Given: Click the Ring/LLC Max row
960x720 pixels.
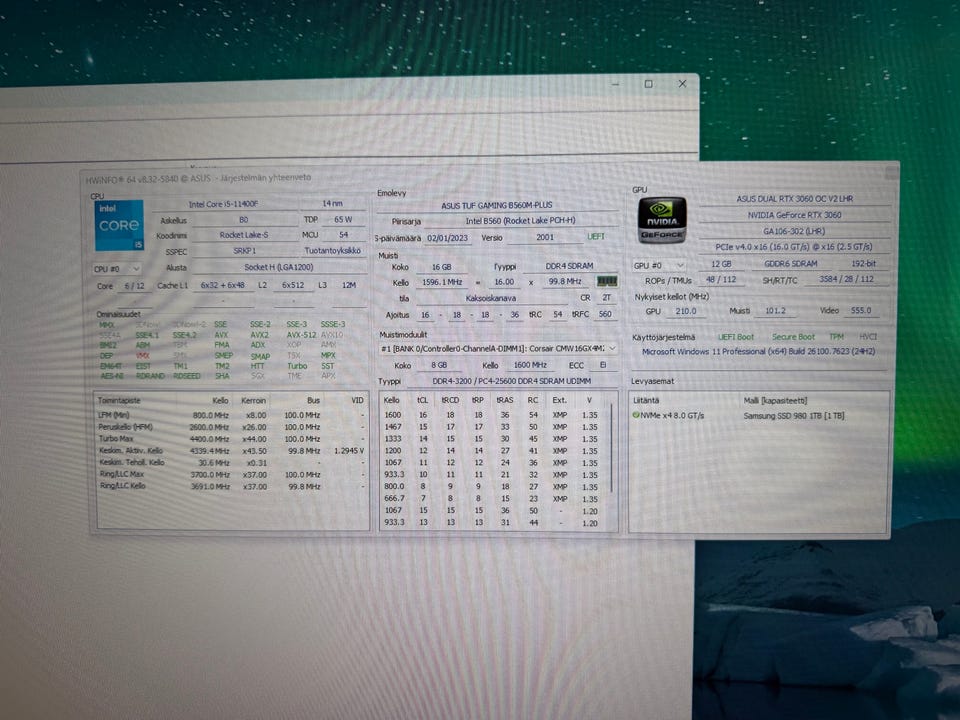Looking at the screenshot, I should click(231, 474).
